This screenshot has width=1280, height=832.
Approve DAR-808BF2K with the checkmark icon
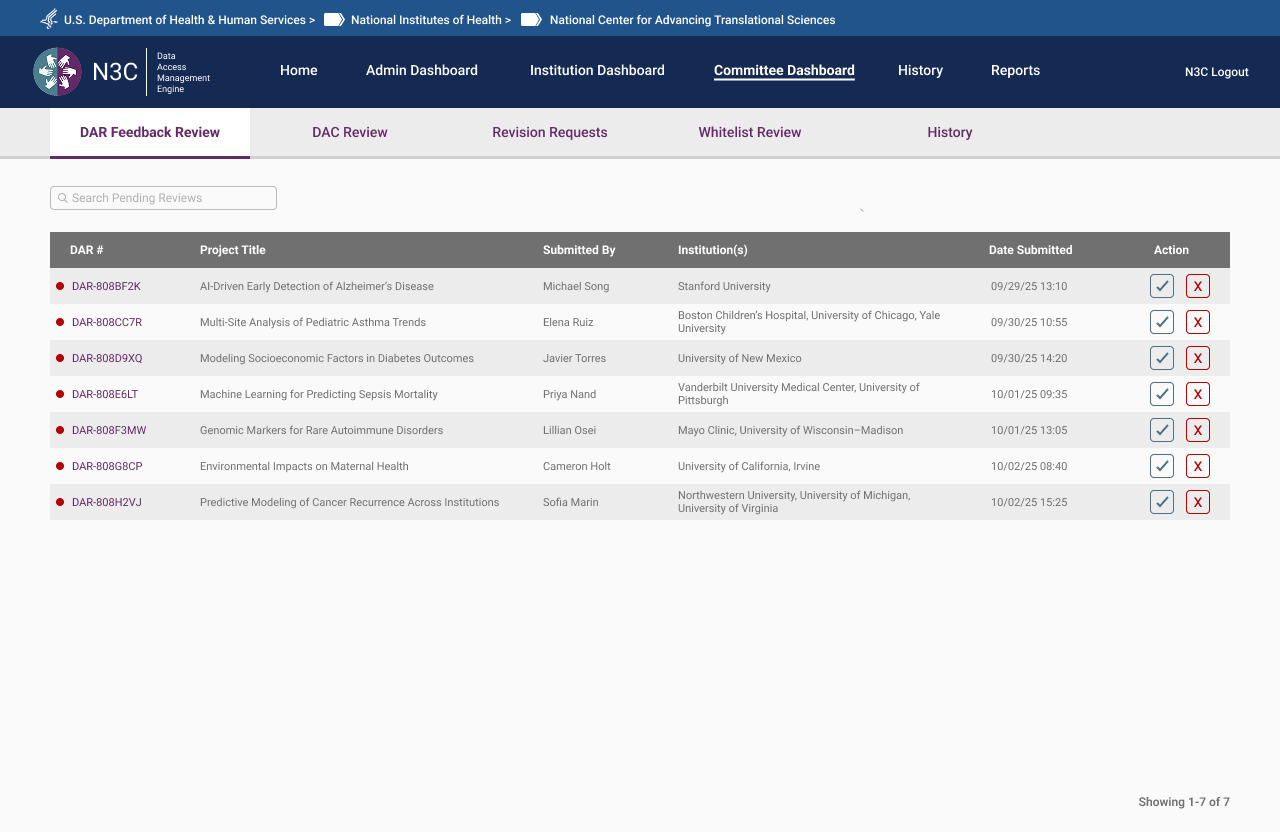[x=1161, y=286]
